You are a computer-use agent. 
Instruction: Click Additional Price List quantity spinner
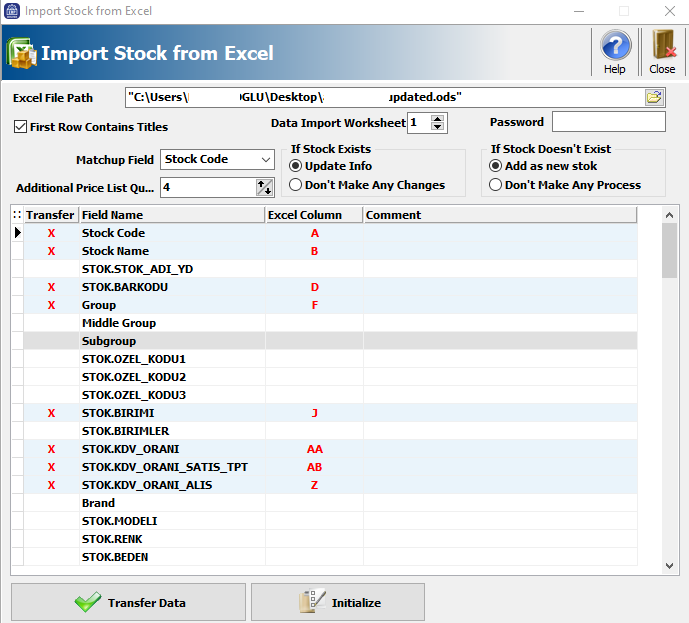click(265, 188)
